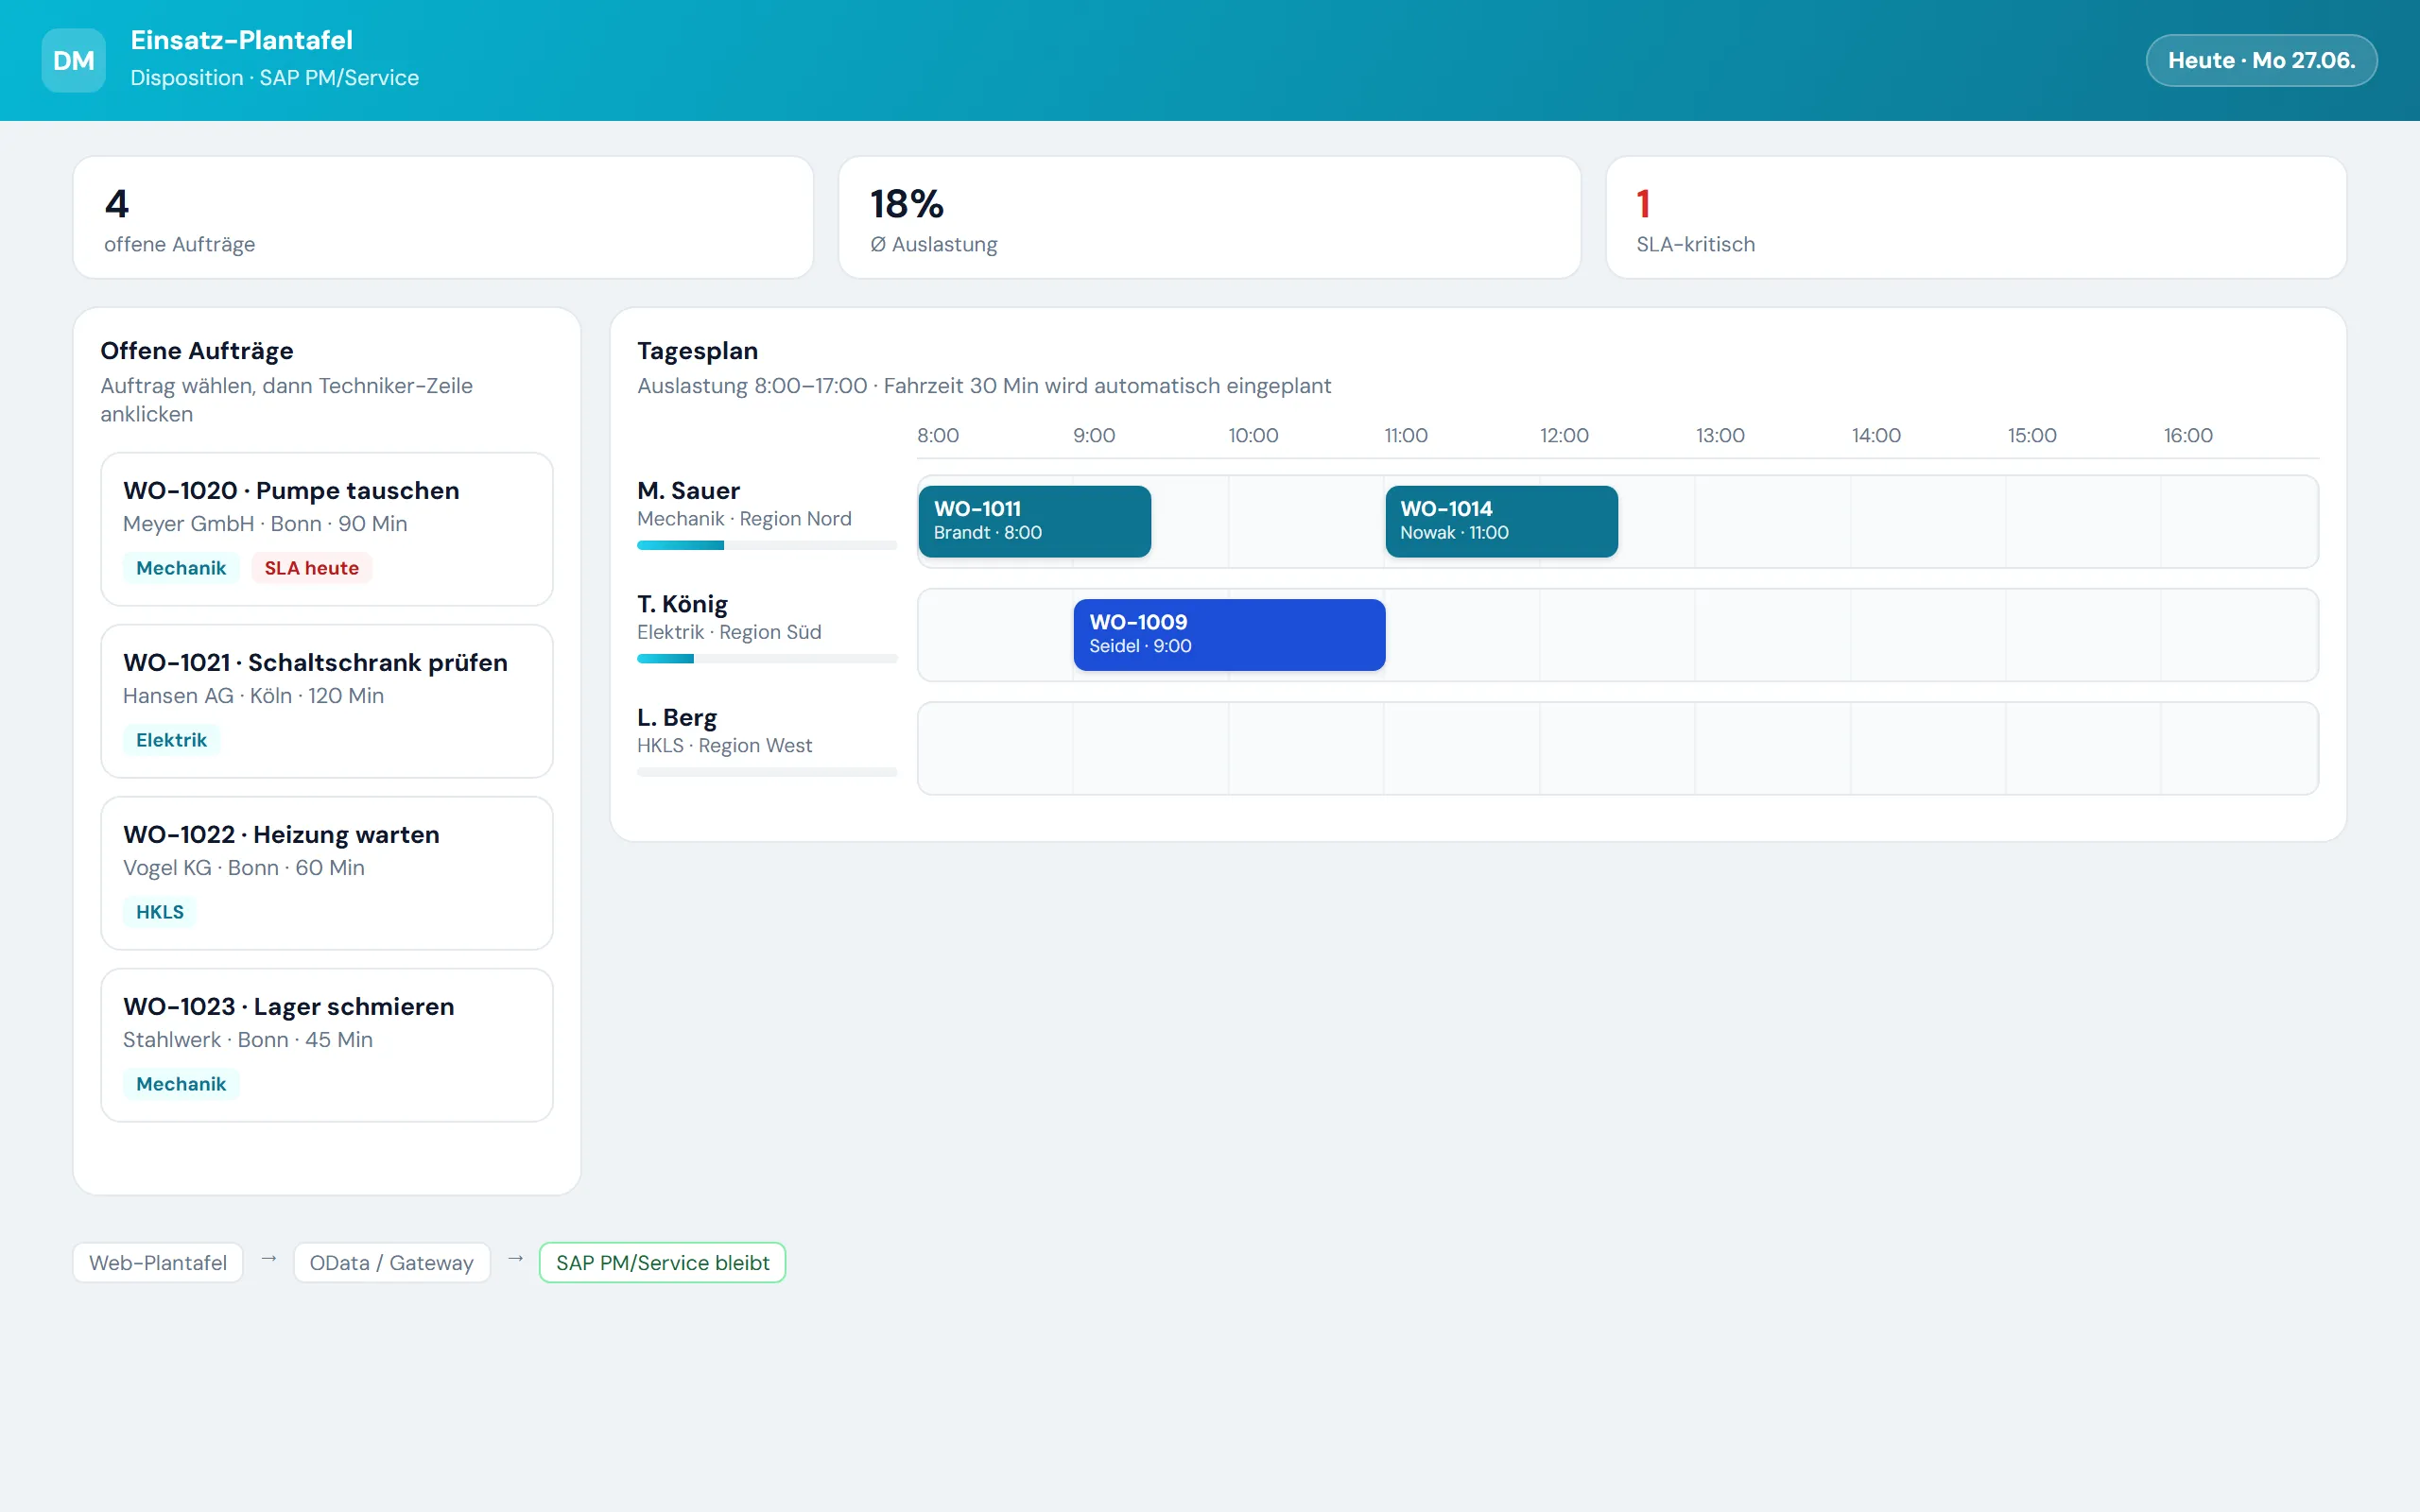Click L. Berg's utilization bar
The width and height of the screenshot is (2420, 1512).
click(x=767, y=772)
